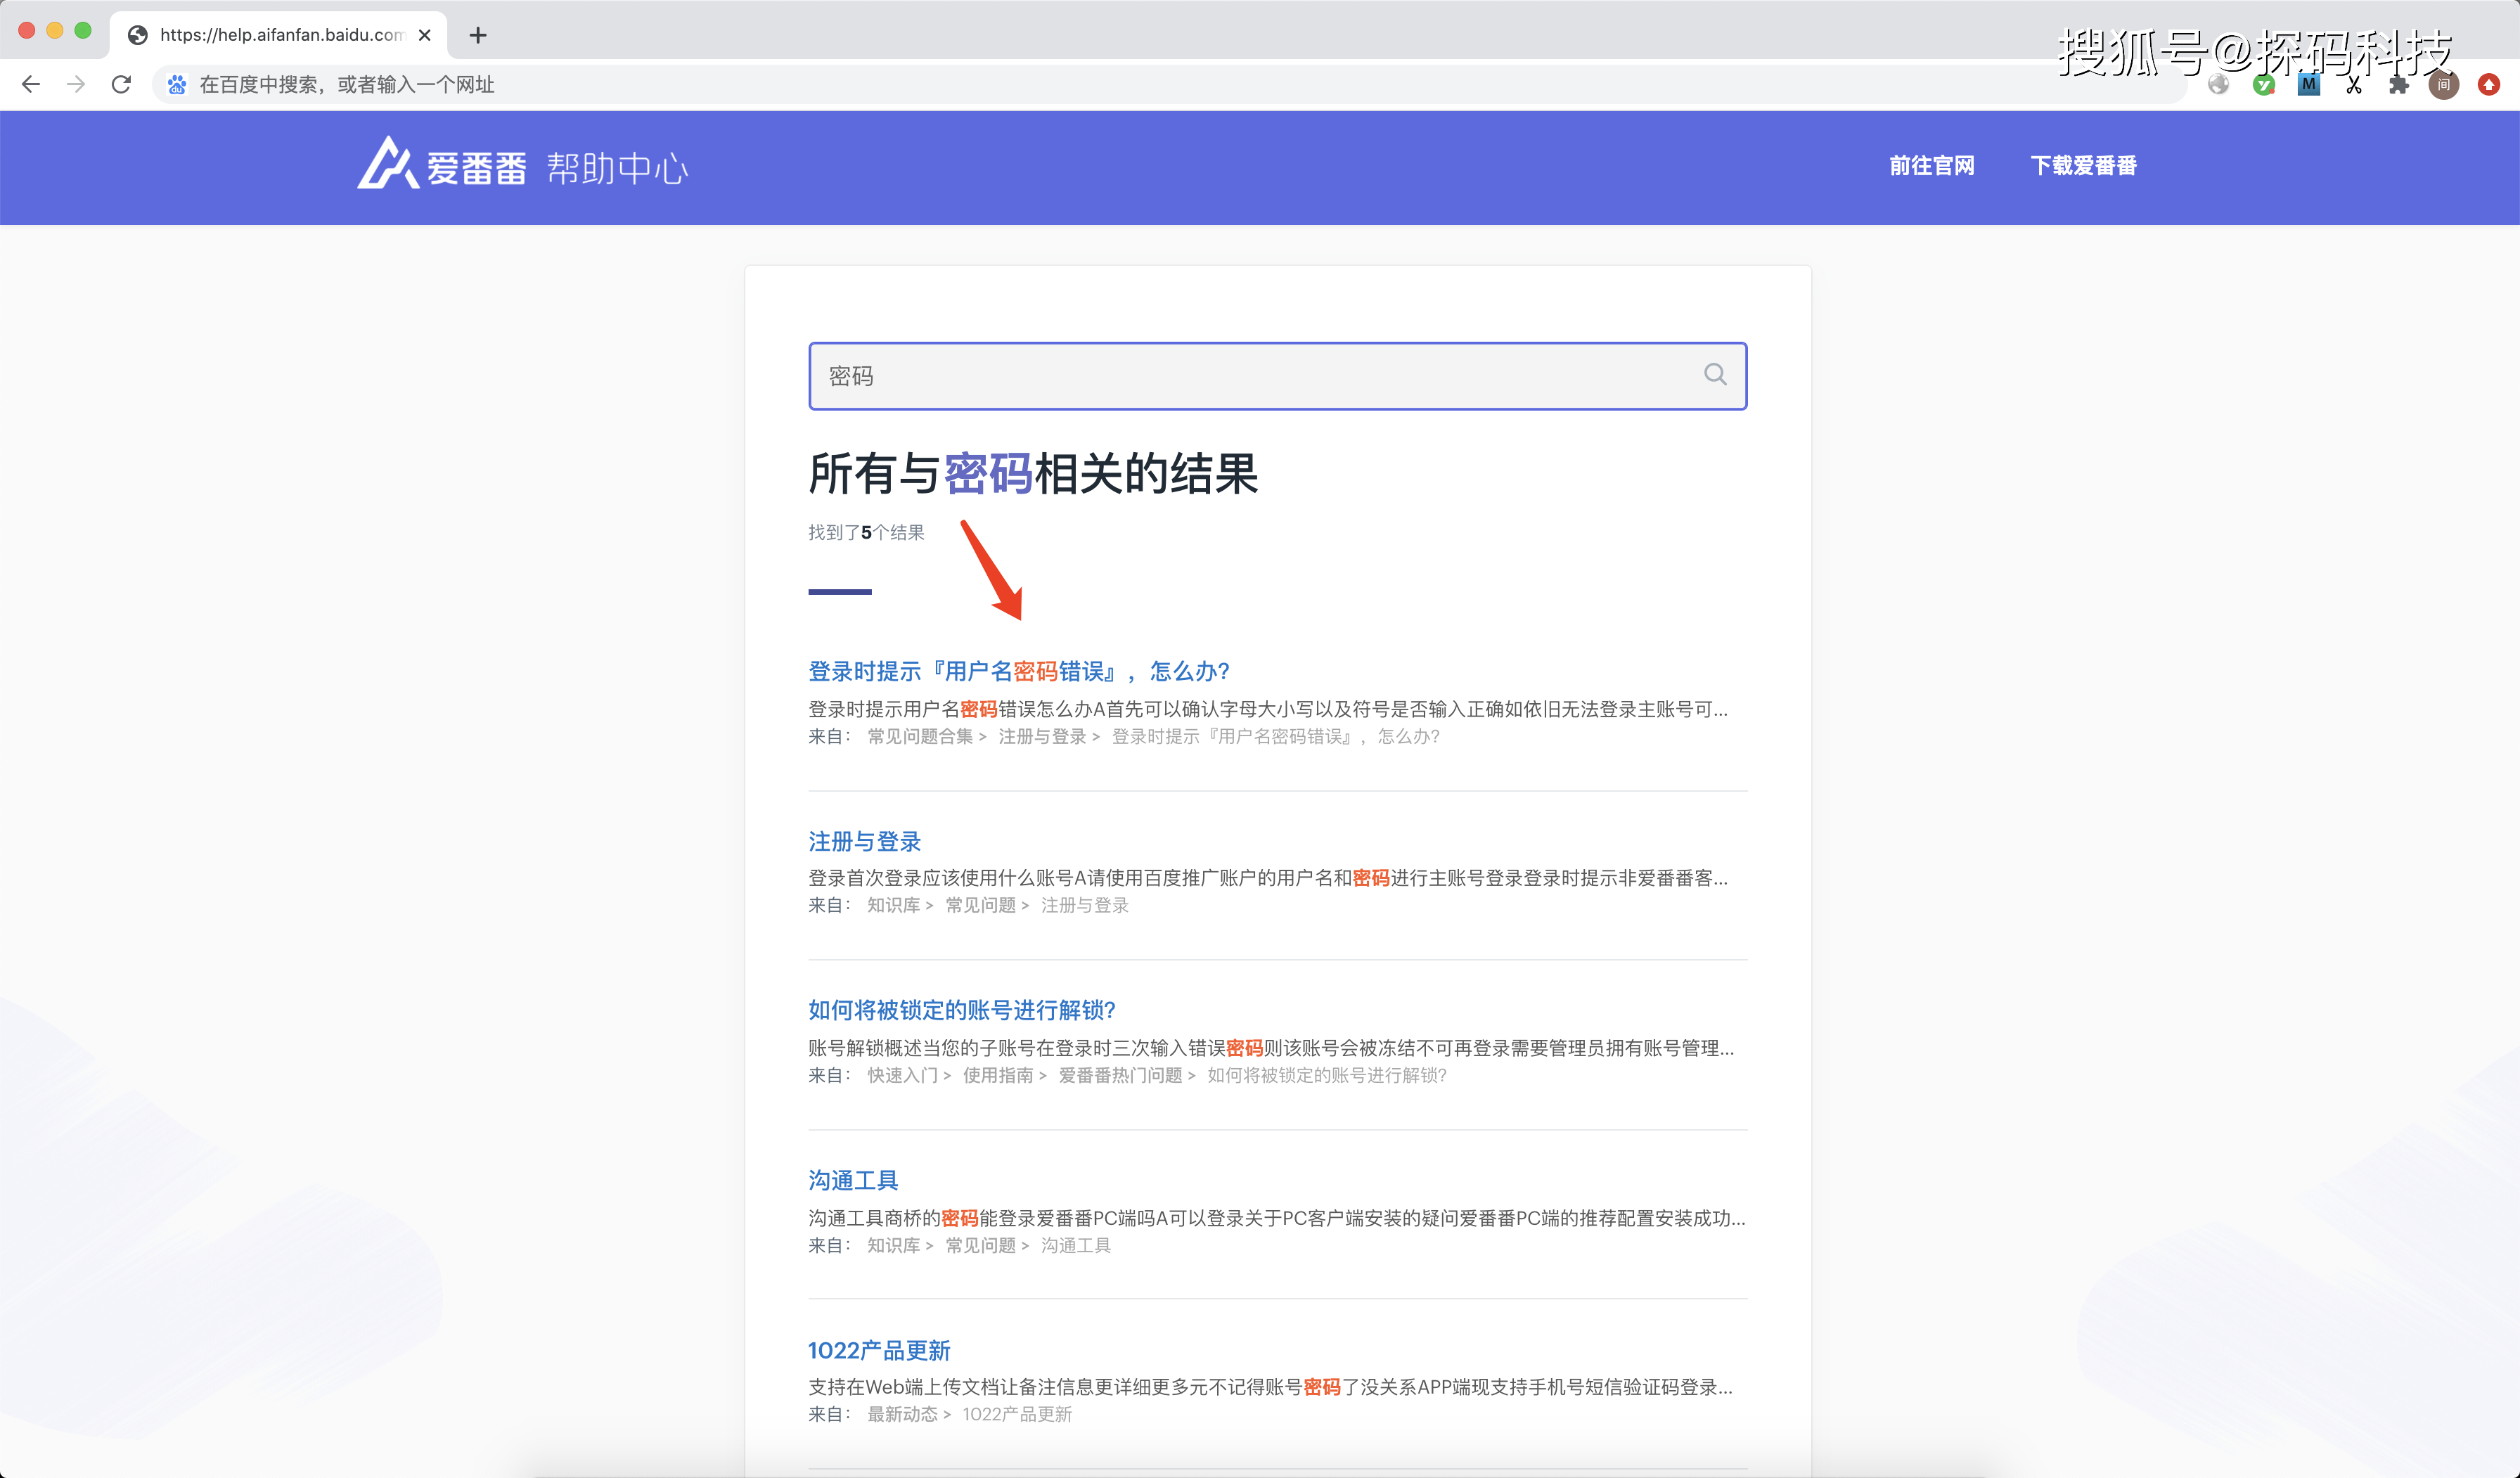
Task: Click 下载爱番番 in the header
Action: (x=2084, y=166)
